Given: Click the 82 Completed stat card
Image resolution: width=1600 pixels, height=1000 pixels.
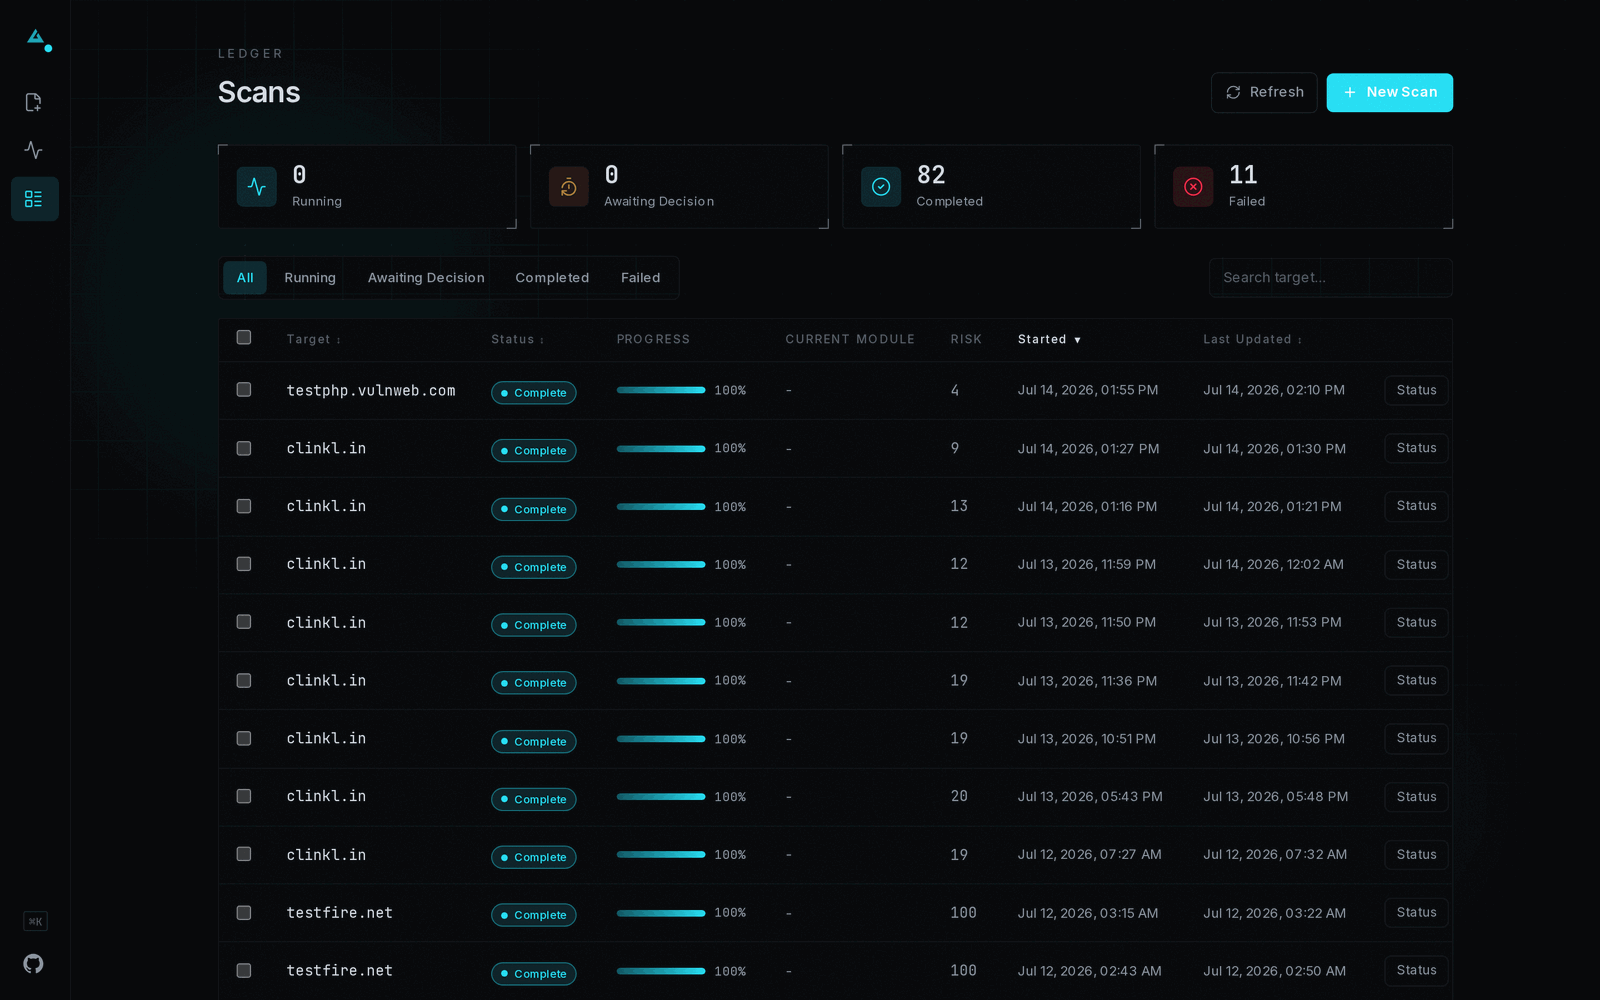Looking at the screenshot, I should click(991, 187).
